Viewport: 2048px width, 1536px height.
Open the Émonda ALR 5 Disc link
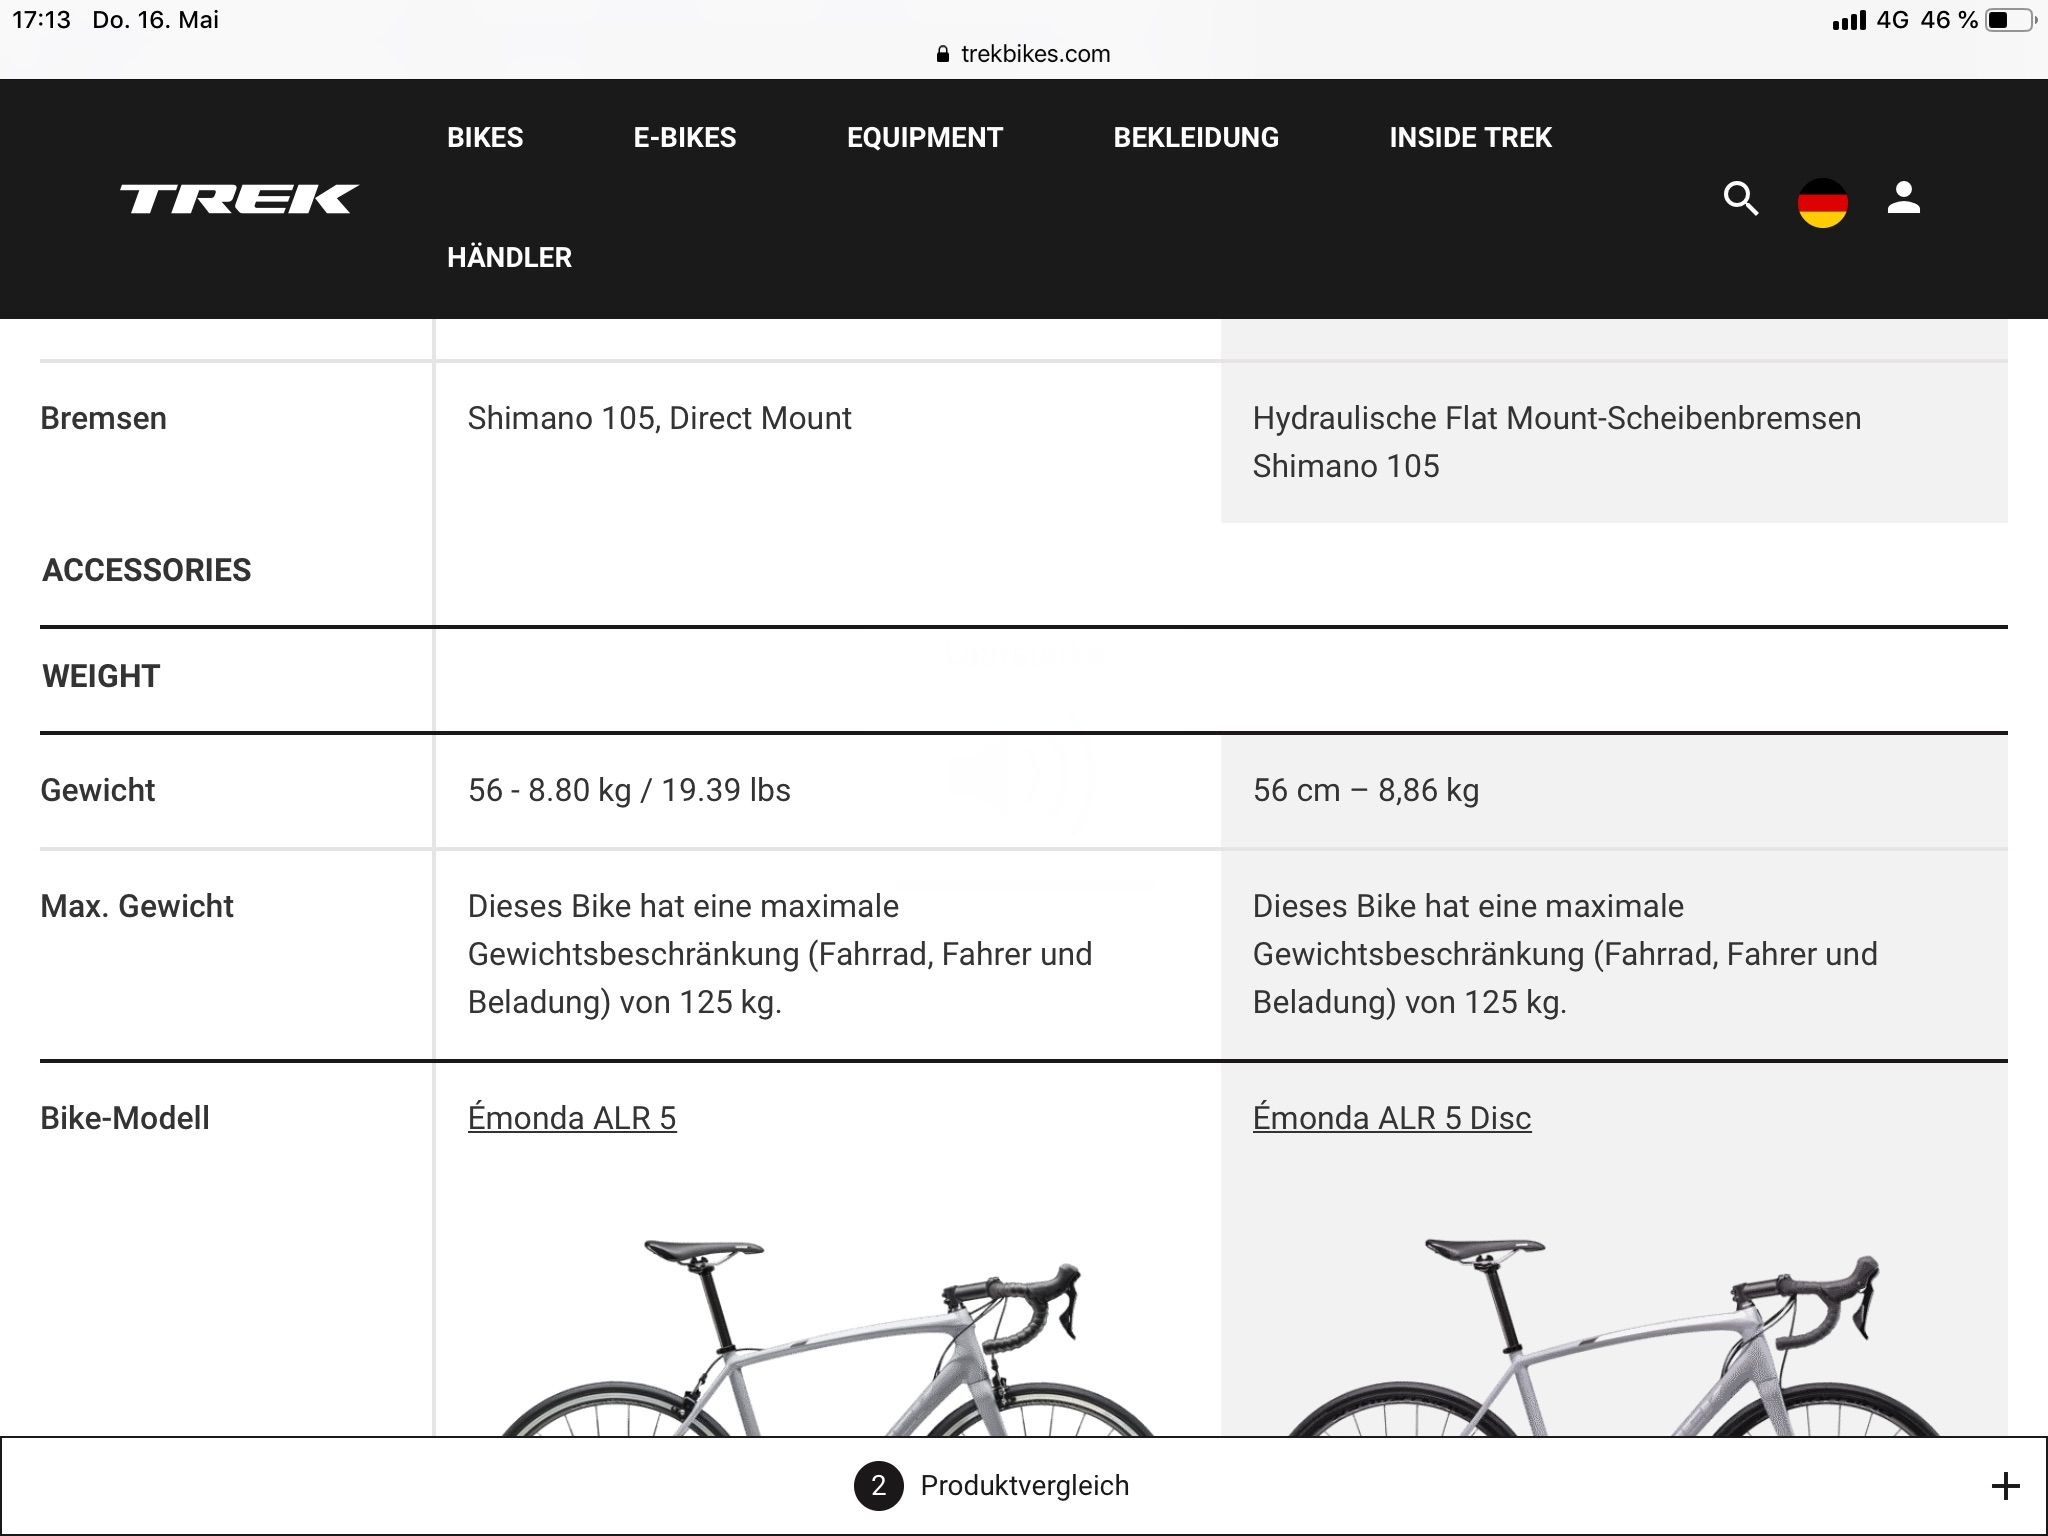(1391, 1118)
